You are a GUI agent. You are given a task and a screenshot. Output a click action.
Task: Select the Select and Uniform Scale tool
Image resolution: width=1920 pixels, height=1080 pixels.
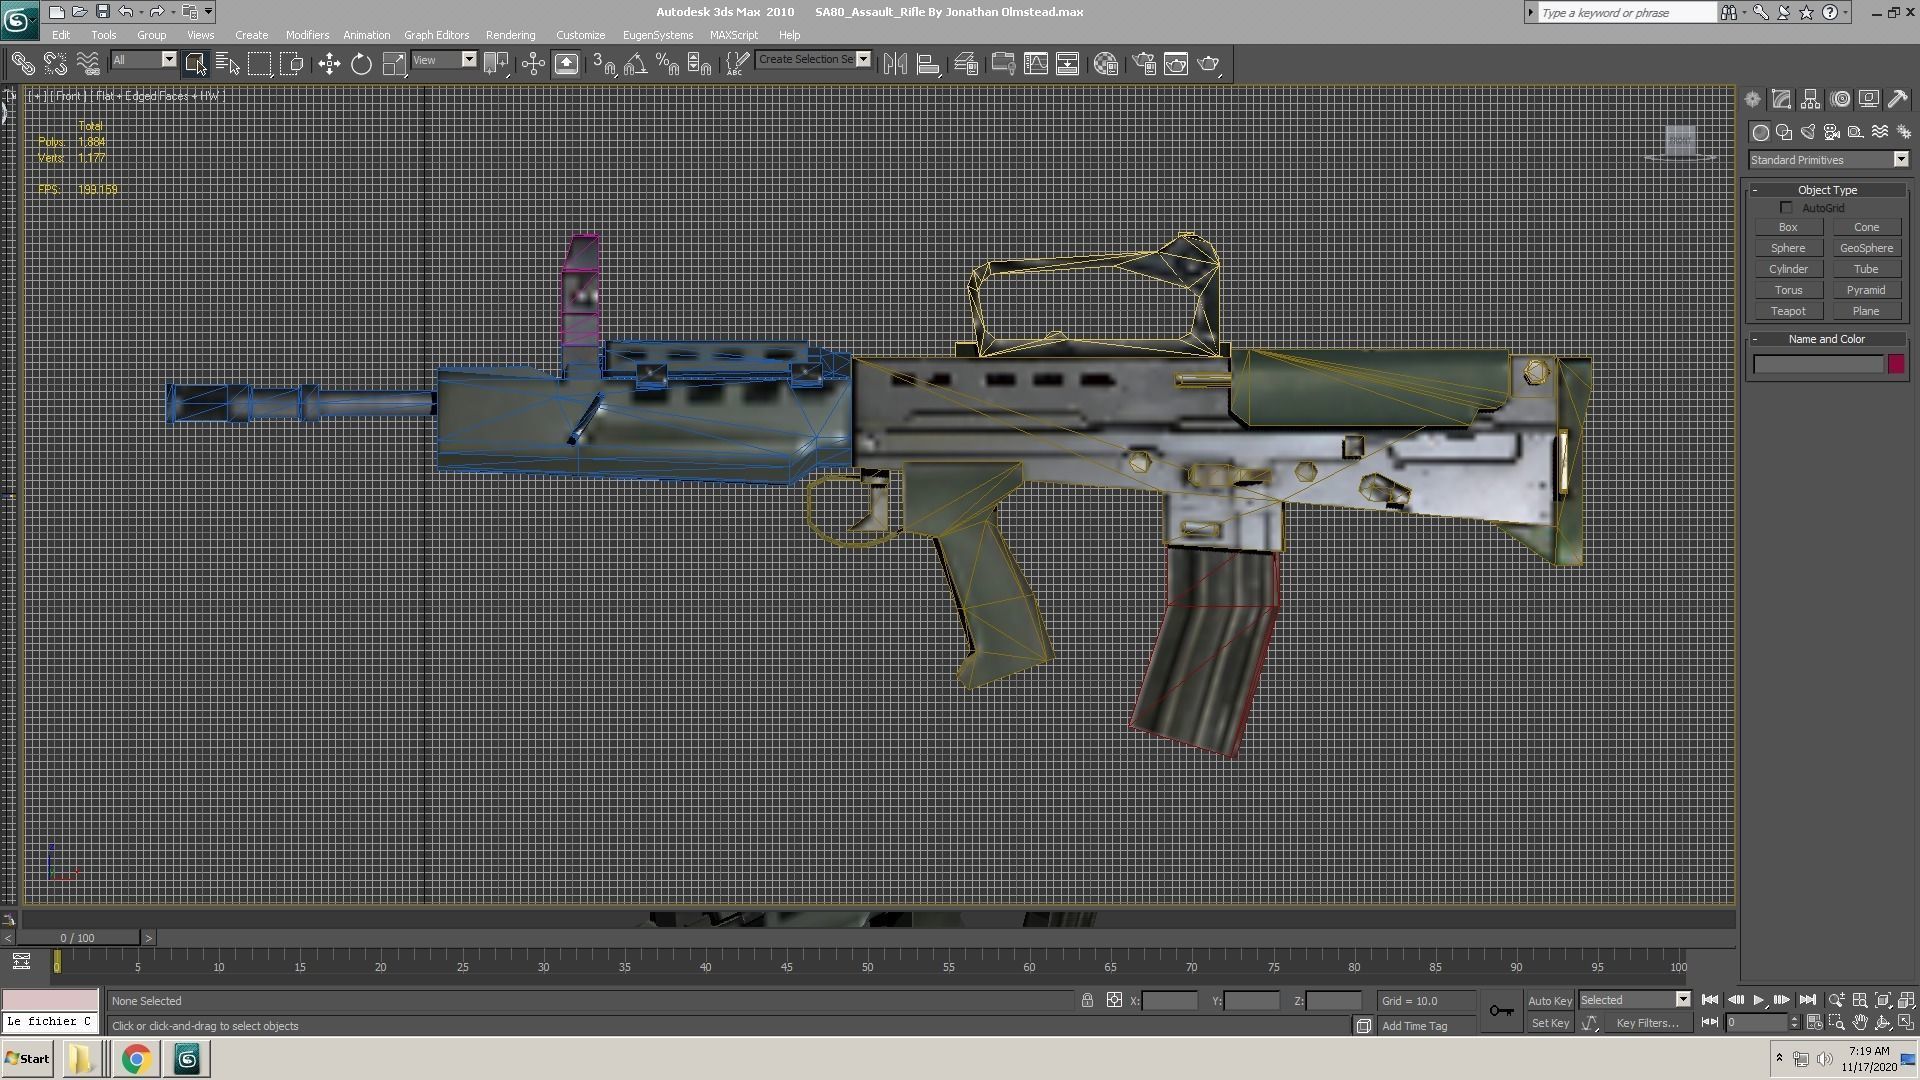(394, 64)
